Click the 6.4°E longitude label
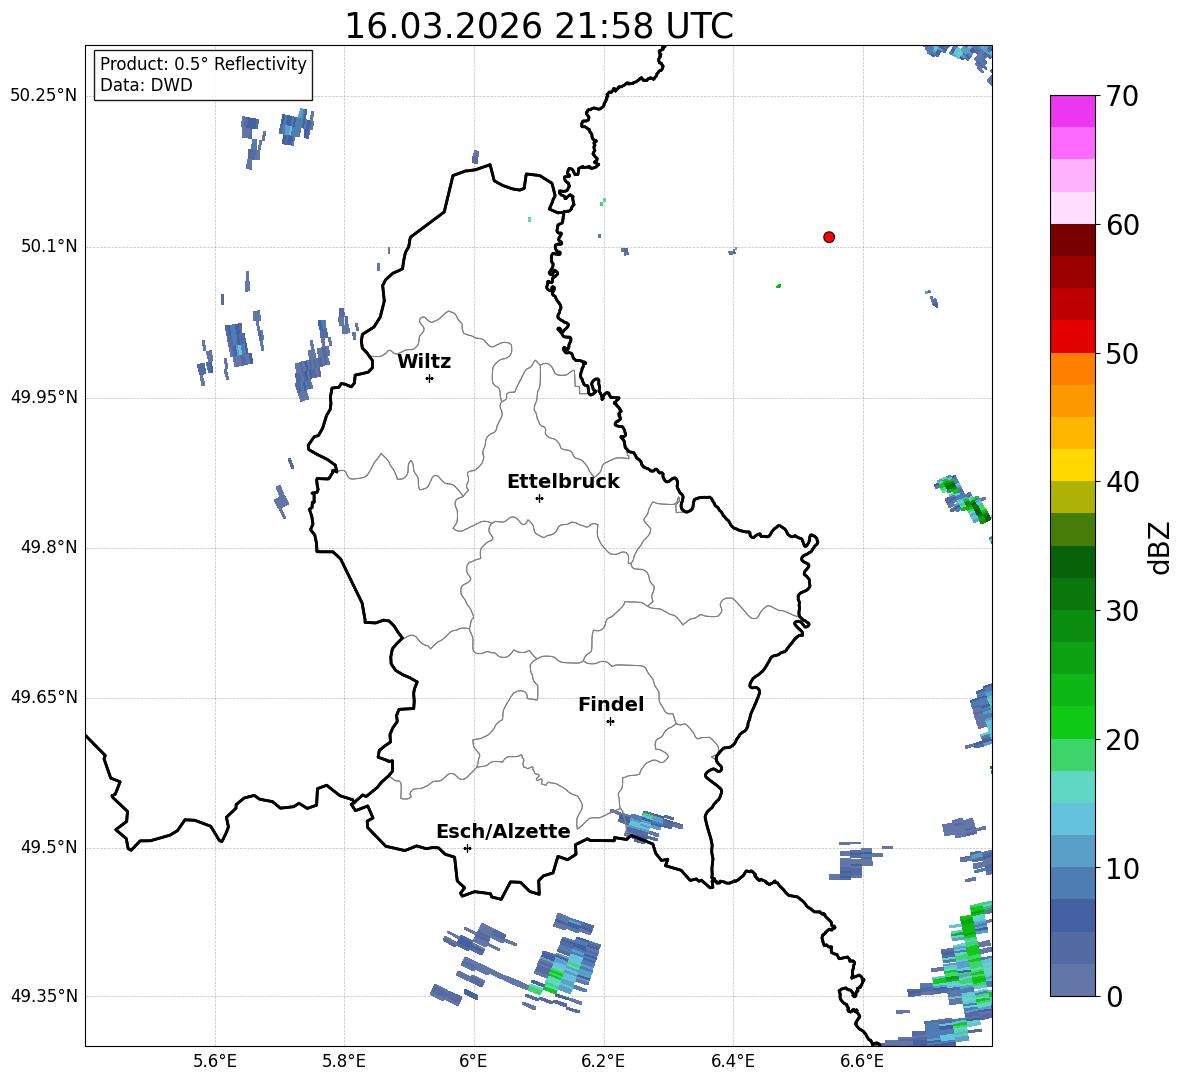The width and height of the screenshot is (1184, 1081). [x=732, y=1061]
